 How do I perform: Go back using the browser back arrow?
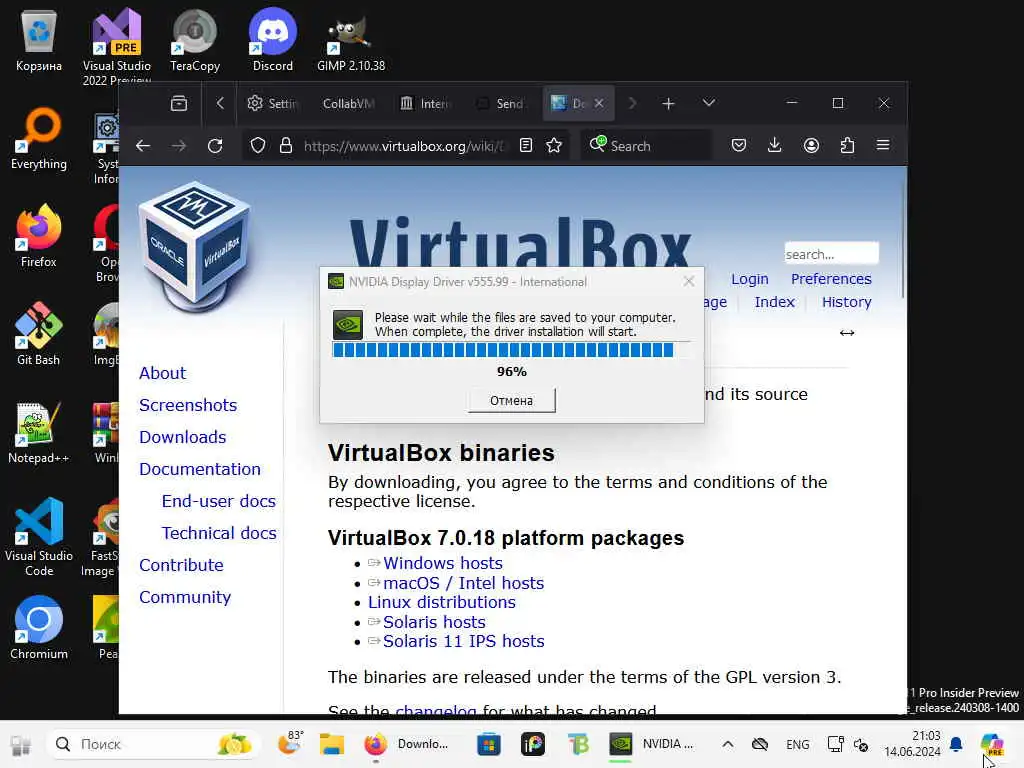[143, 146]
